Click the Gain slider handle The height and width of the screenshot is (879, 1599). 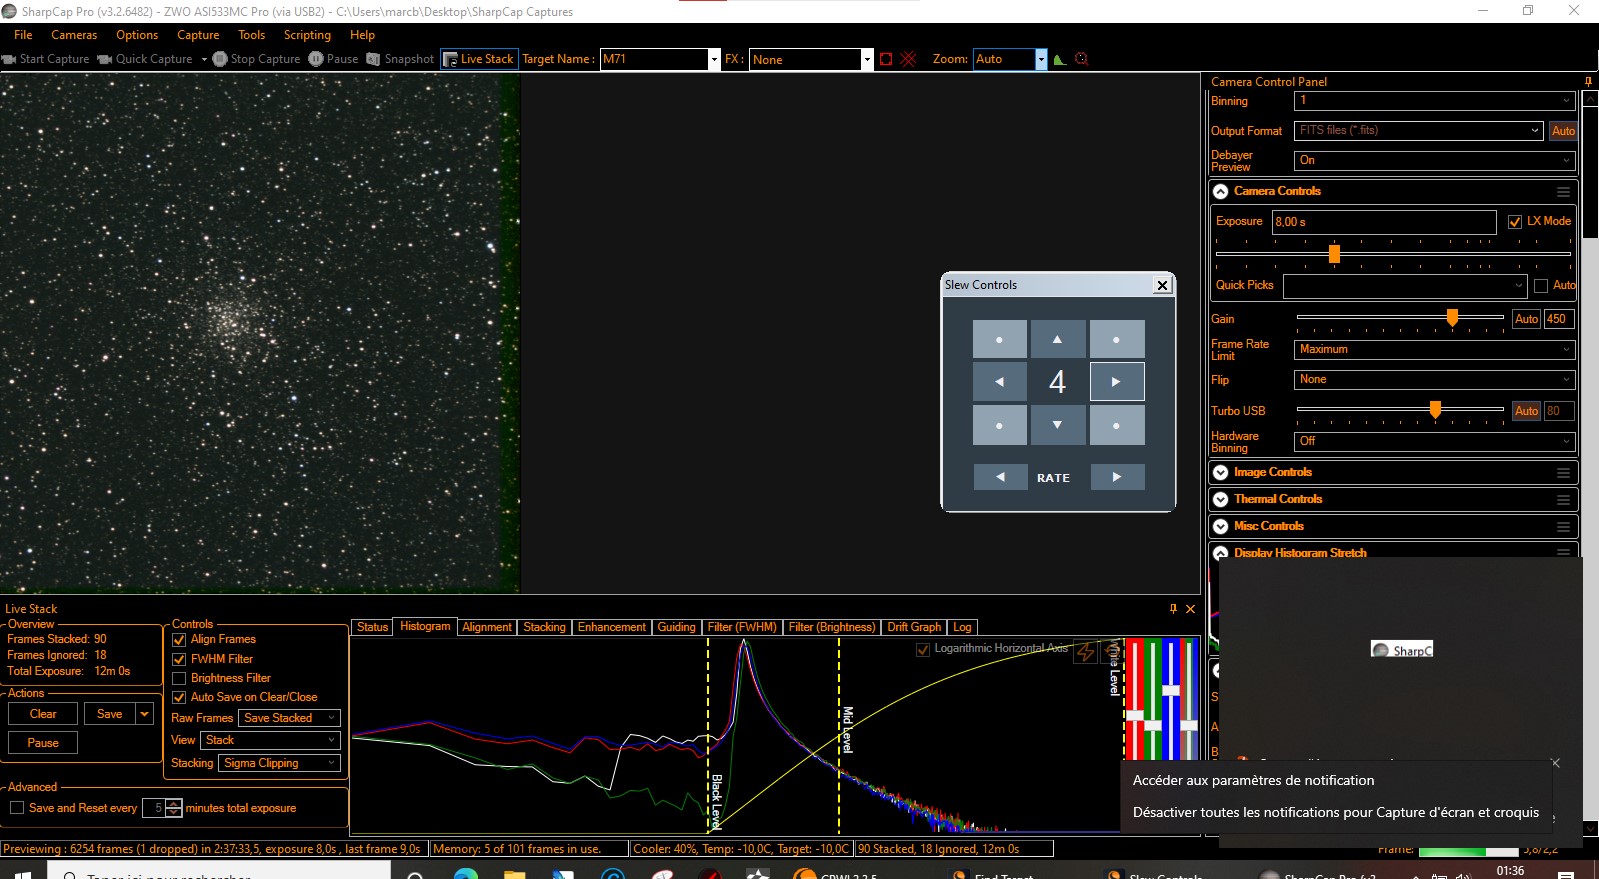point(1452,318)
